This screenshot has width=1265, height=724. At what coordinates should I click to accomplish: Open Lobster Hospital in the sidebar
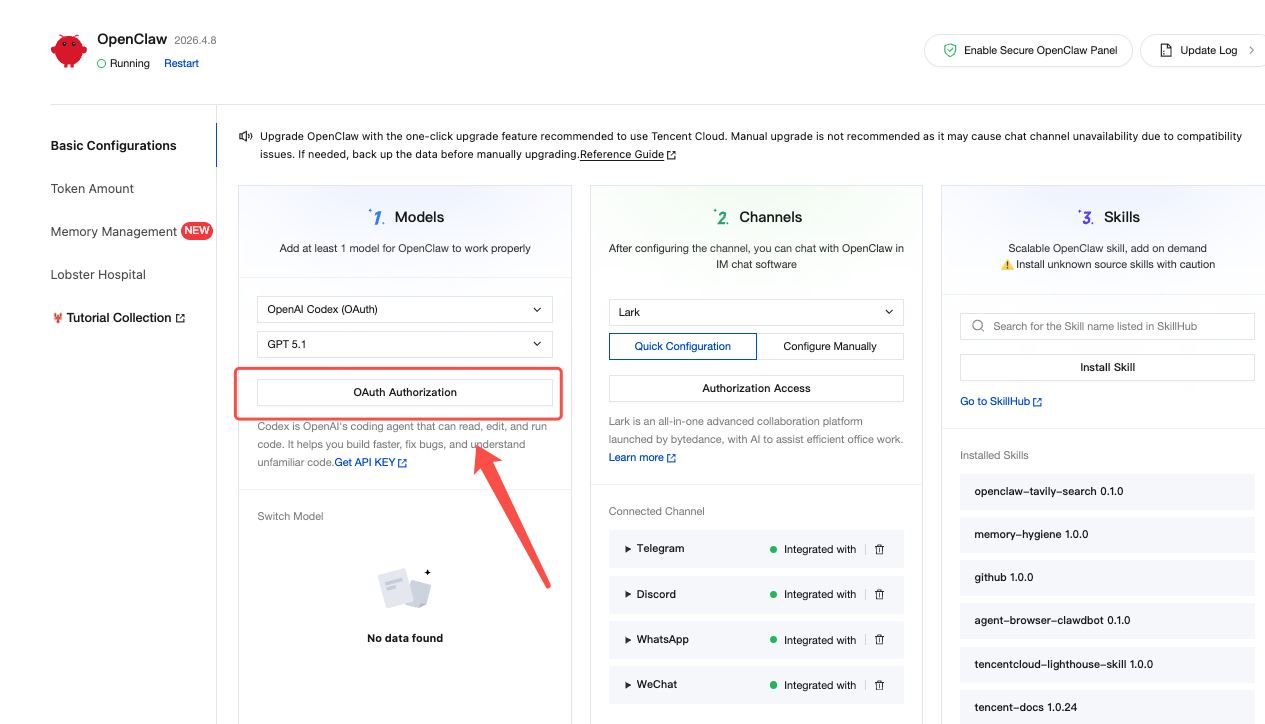click(98, 275)
